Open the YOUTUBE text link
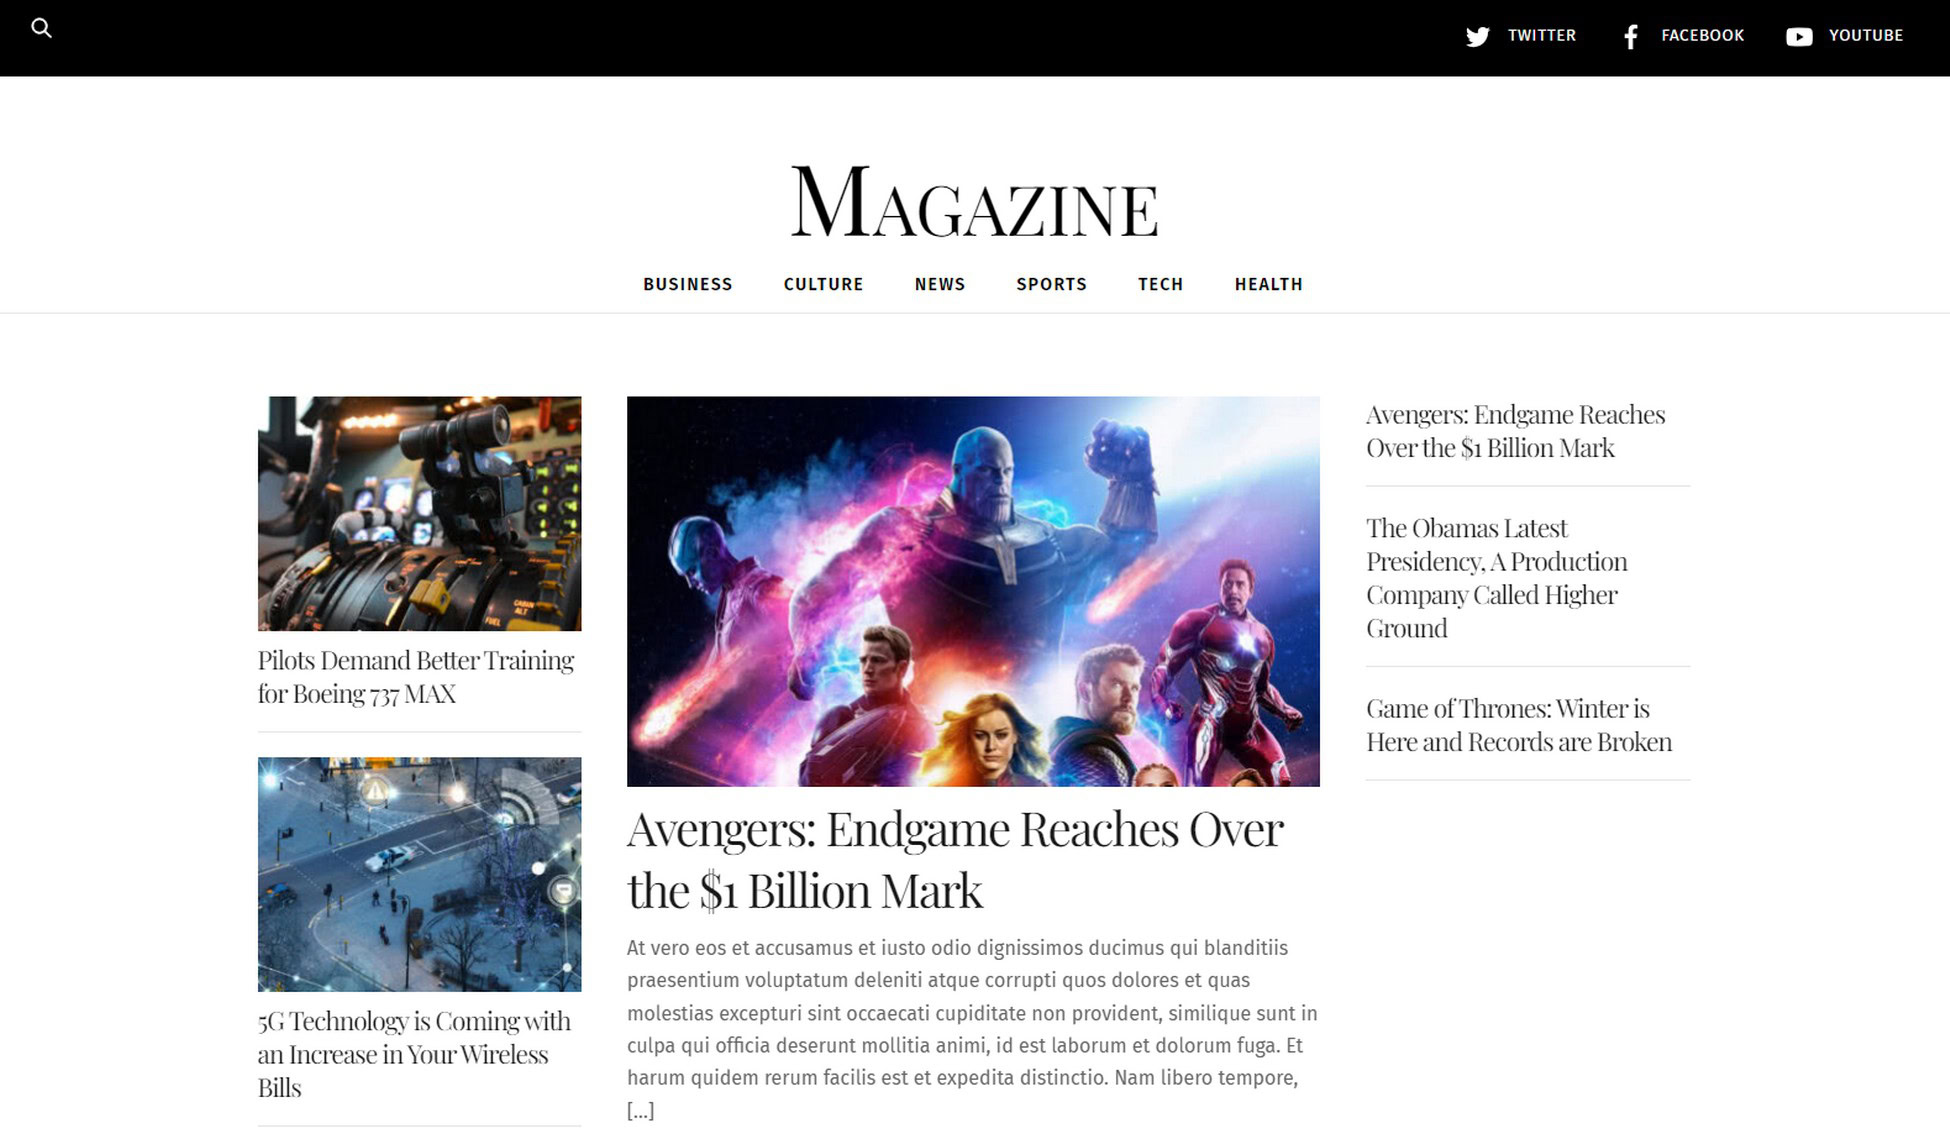 tap(1865, 36)
